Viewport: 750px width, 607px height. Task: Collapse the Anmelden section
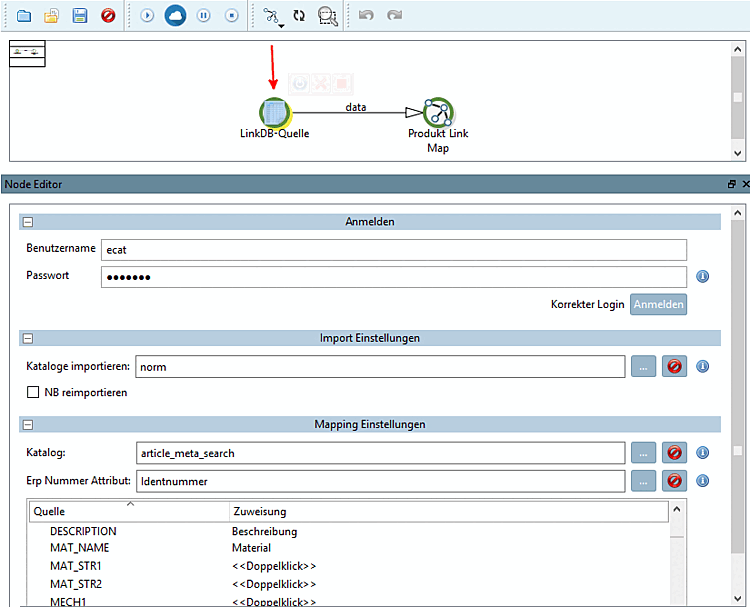(28, 222)
